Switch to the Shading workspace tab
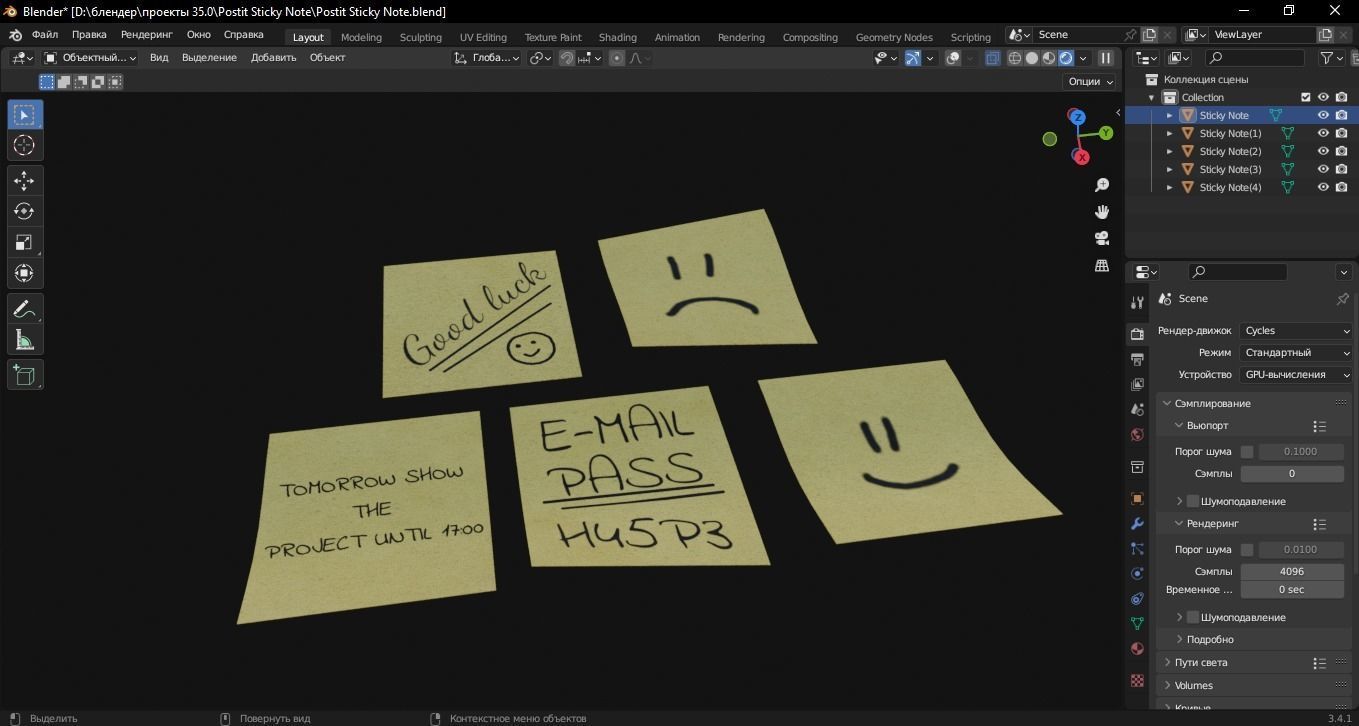The image size is (1359, 726). 617,37
